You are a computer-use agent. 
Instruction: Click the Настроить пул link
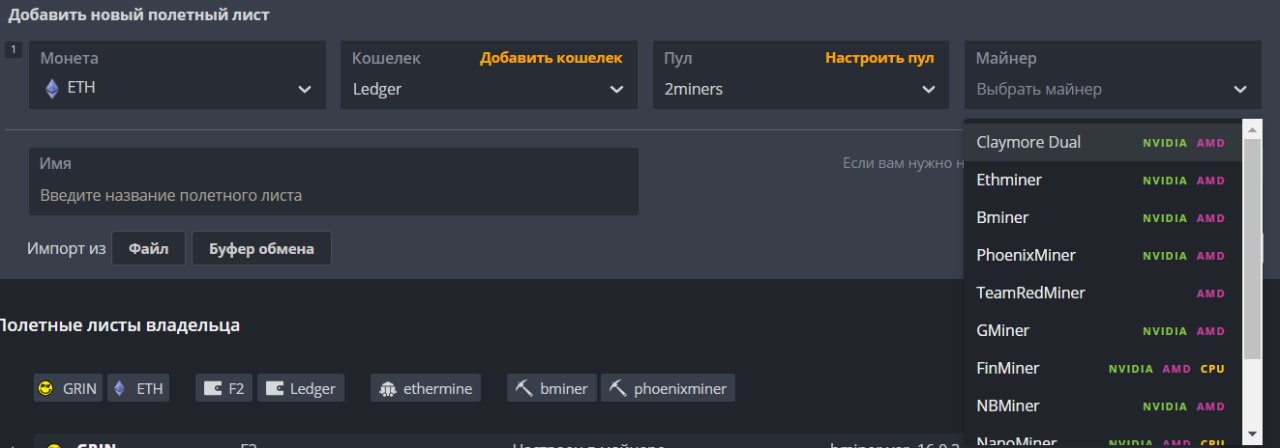point(880,58)
